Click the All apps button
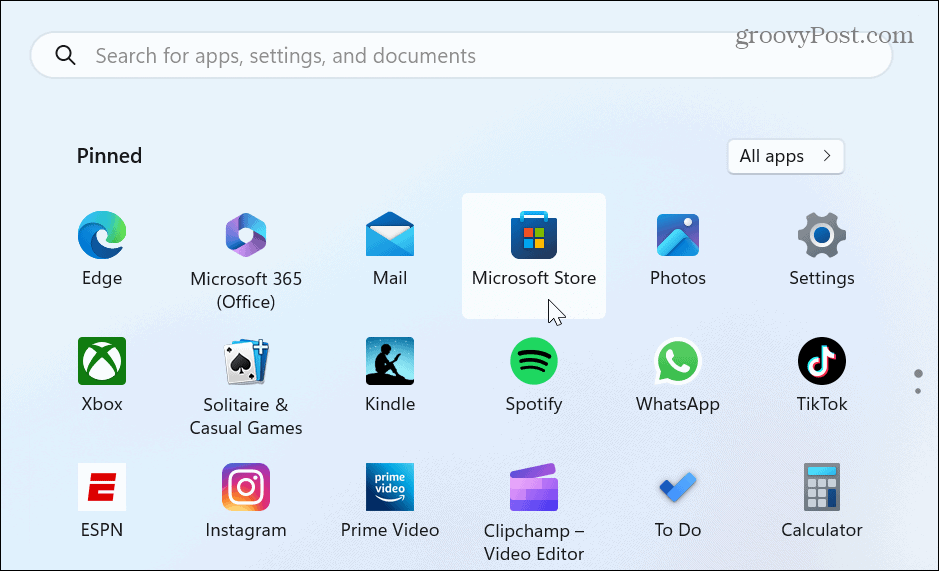The width and height of the screenshot is (939, 571). point(786,156)
